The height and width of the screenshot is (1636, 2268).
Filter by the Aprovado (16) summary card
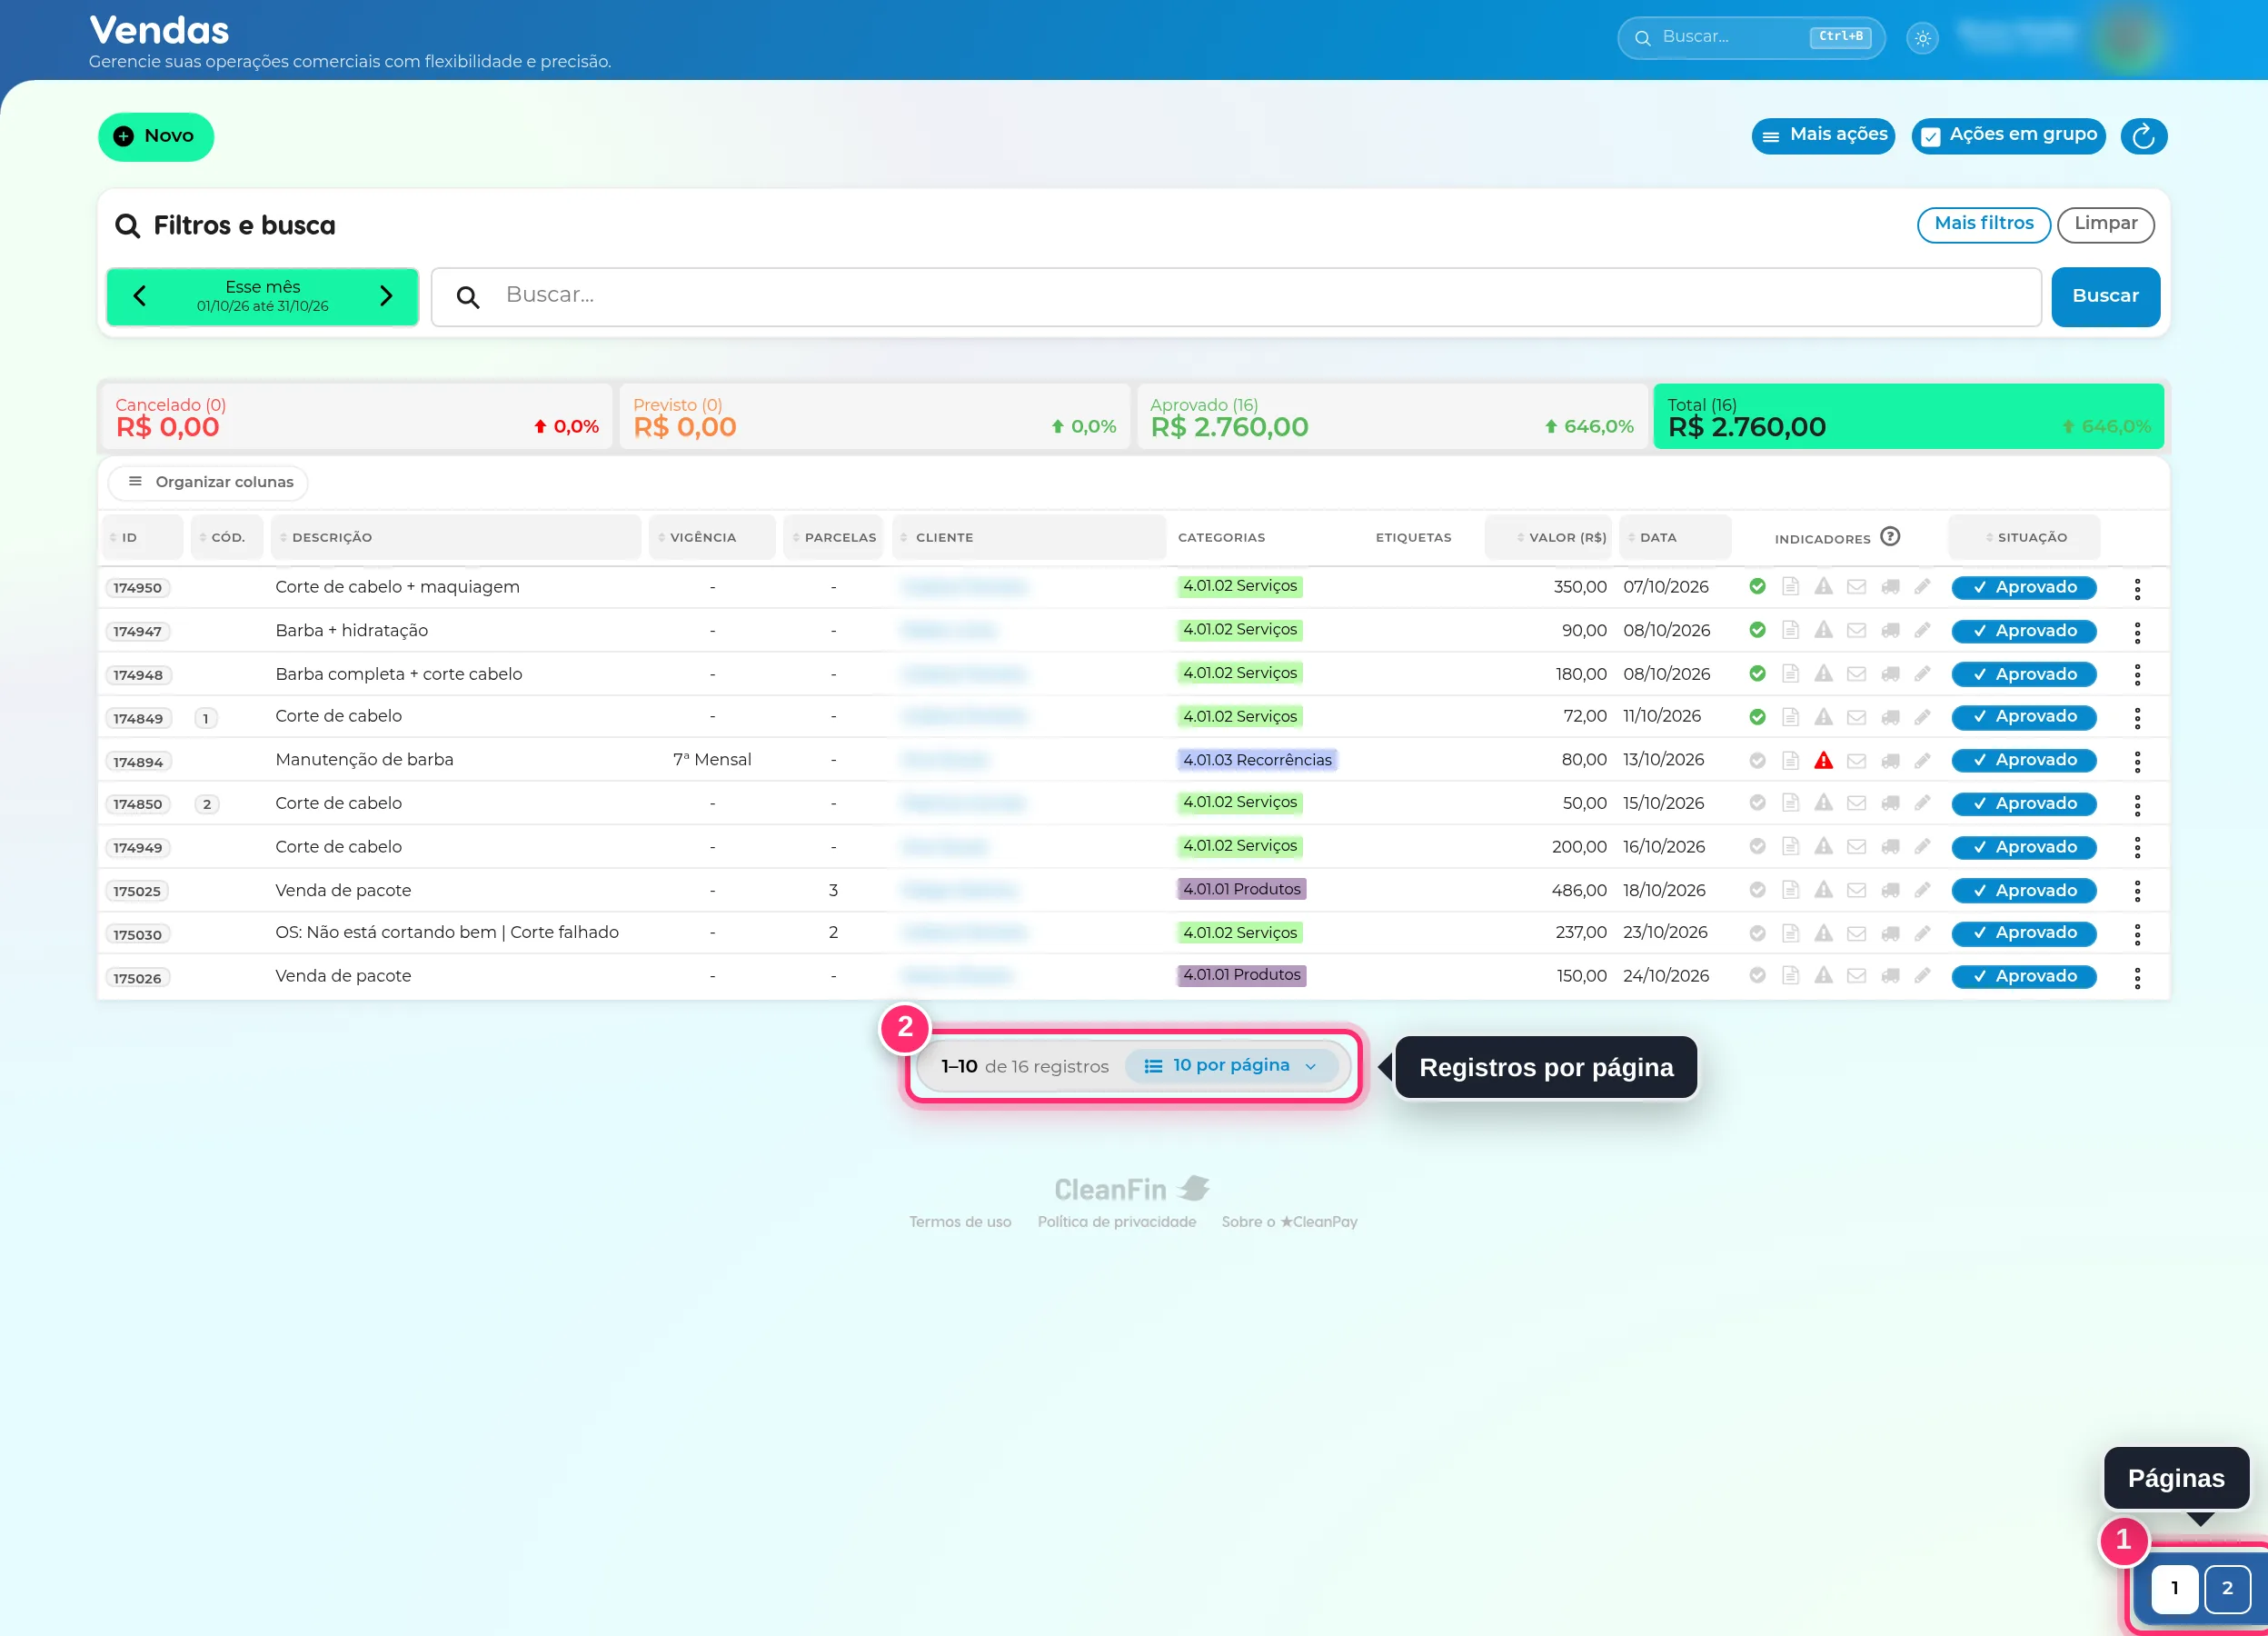tap(1391, 416)
